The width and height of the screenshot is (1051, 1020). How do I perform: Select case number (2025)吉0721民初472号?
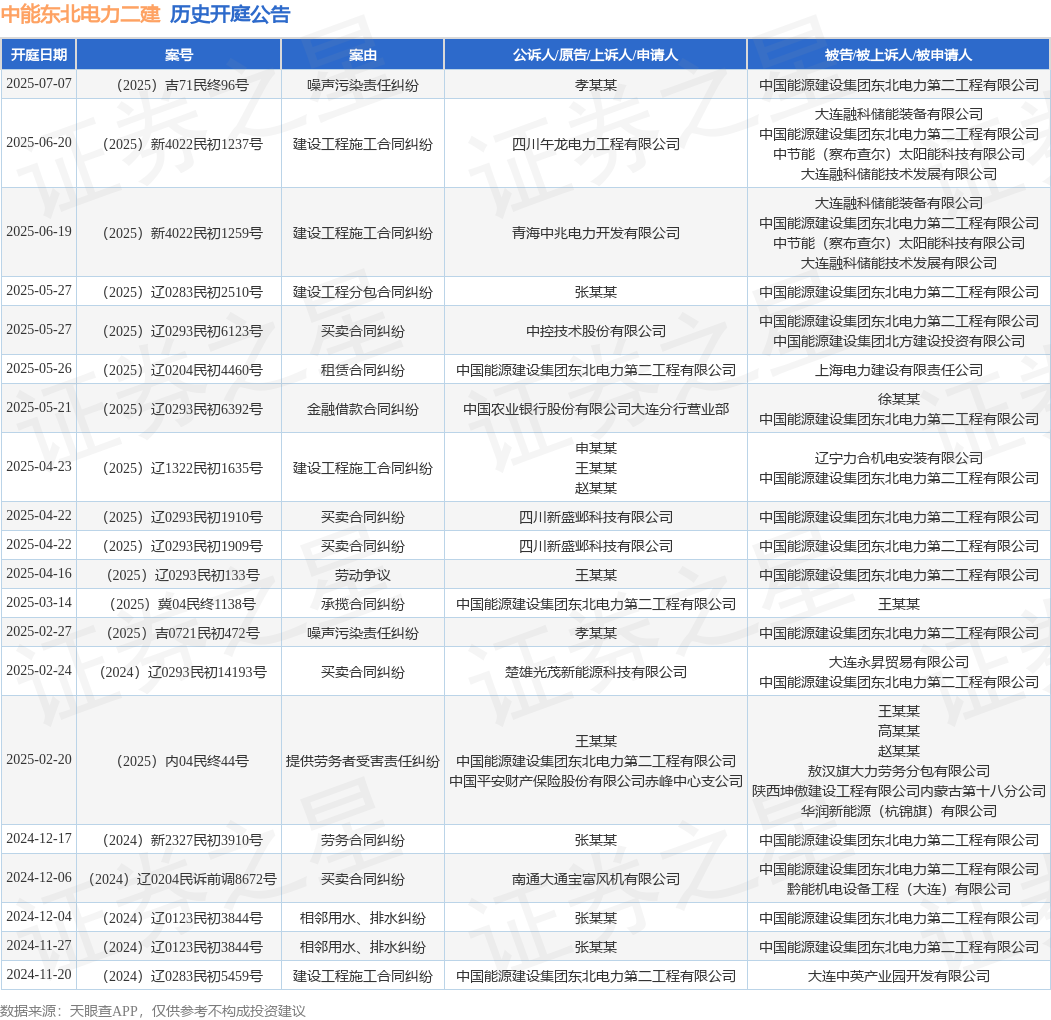[179, 633]
